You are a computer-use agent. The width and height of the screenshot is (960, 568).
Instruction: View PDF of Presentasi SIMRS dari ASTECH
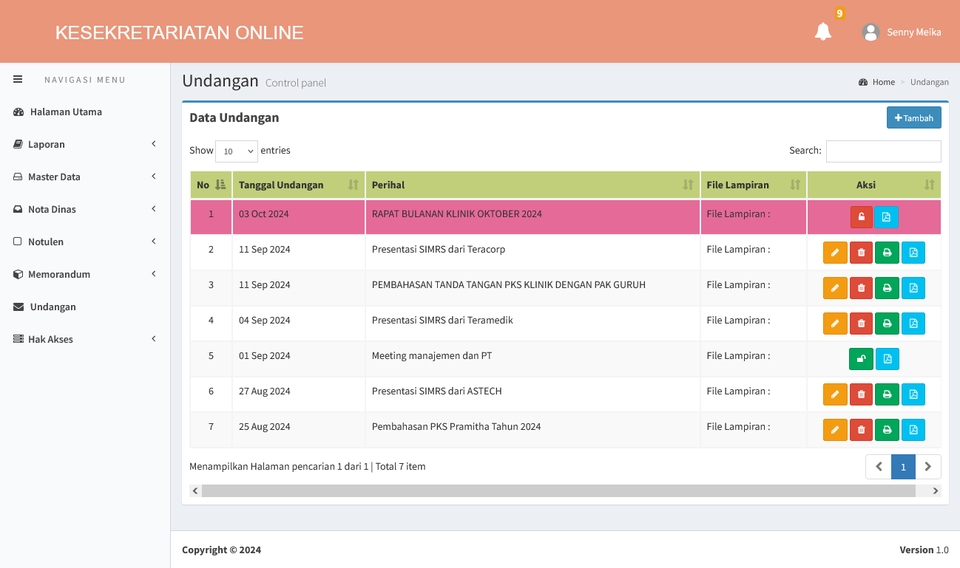913,394
